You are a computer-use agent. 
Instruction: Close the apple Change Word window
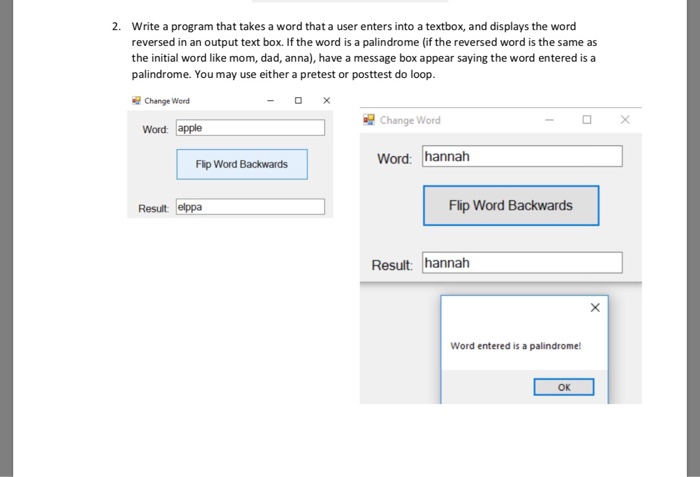[x=327, y=100]
